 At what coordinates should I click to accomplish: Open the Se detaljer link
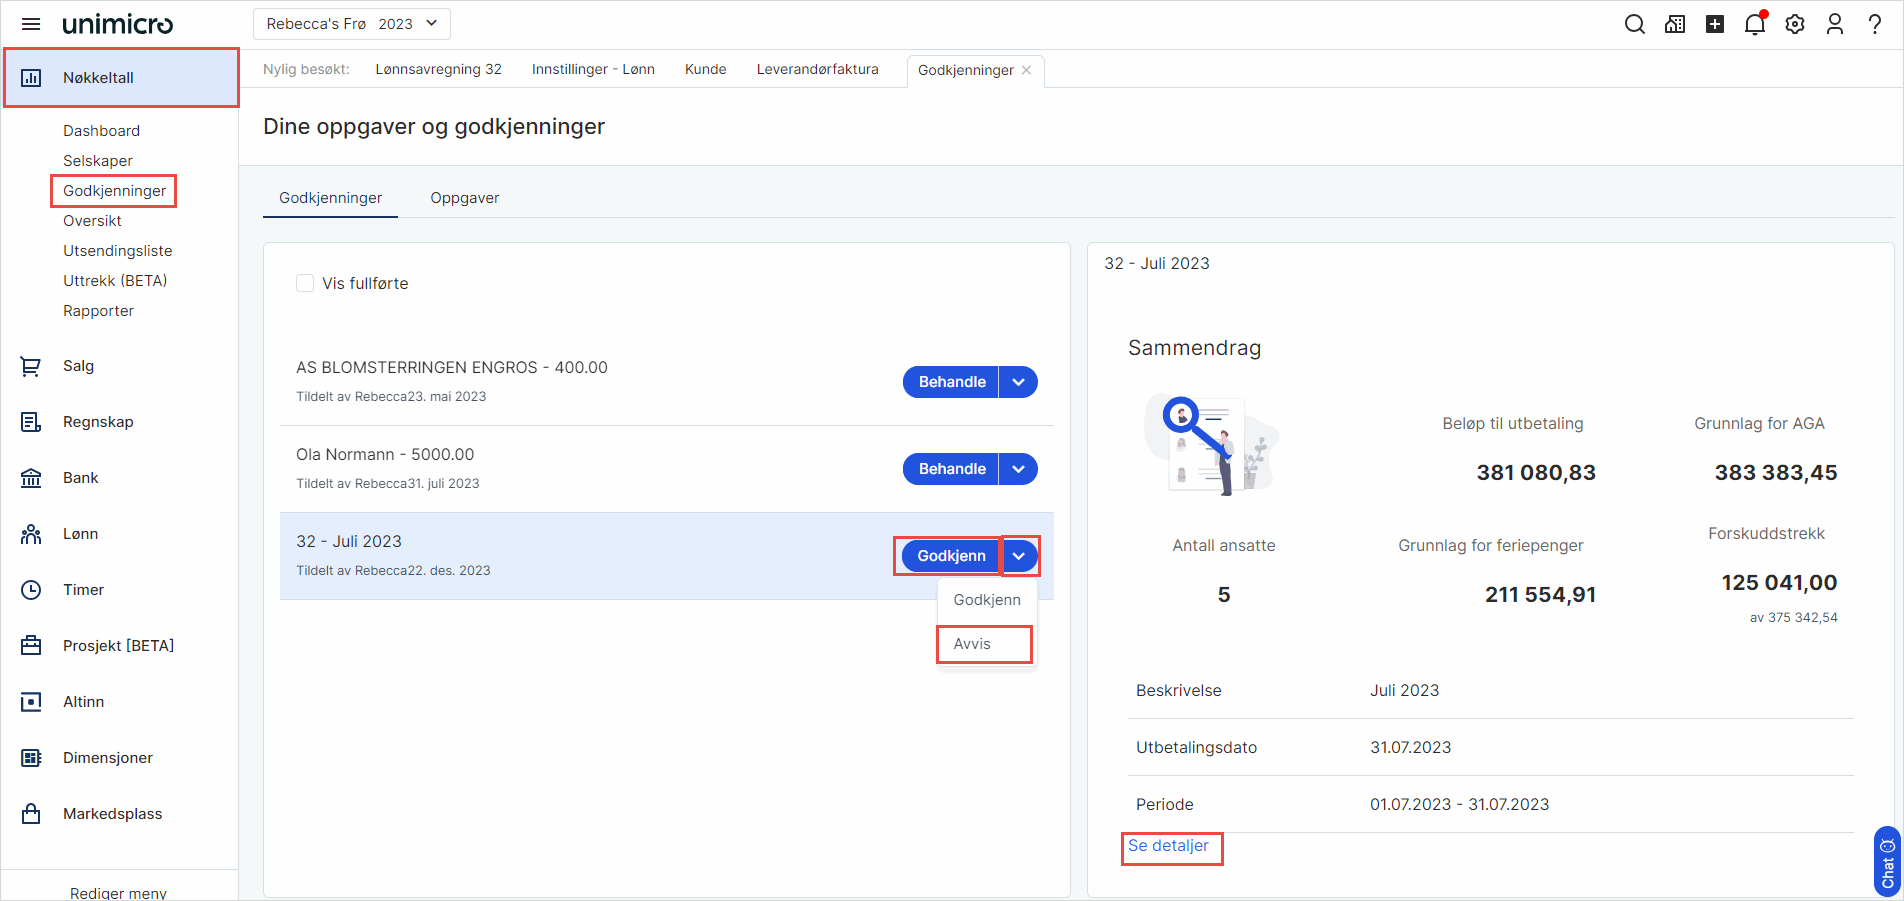click(1168, 846)
